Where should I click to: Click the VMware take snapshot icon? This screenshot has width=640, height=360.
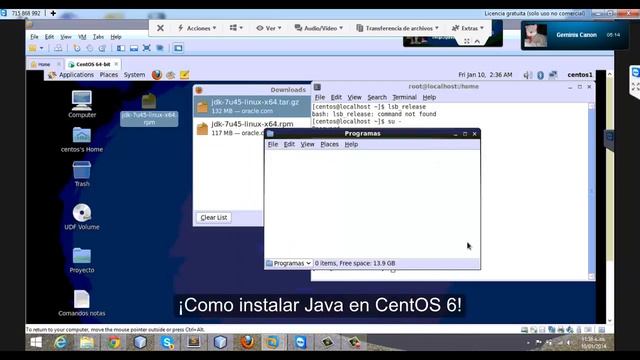pos(77,48)
